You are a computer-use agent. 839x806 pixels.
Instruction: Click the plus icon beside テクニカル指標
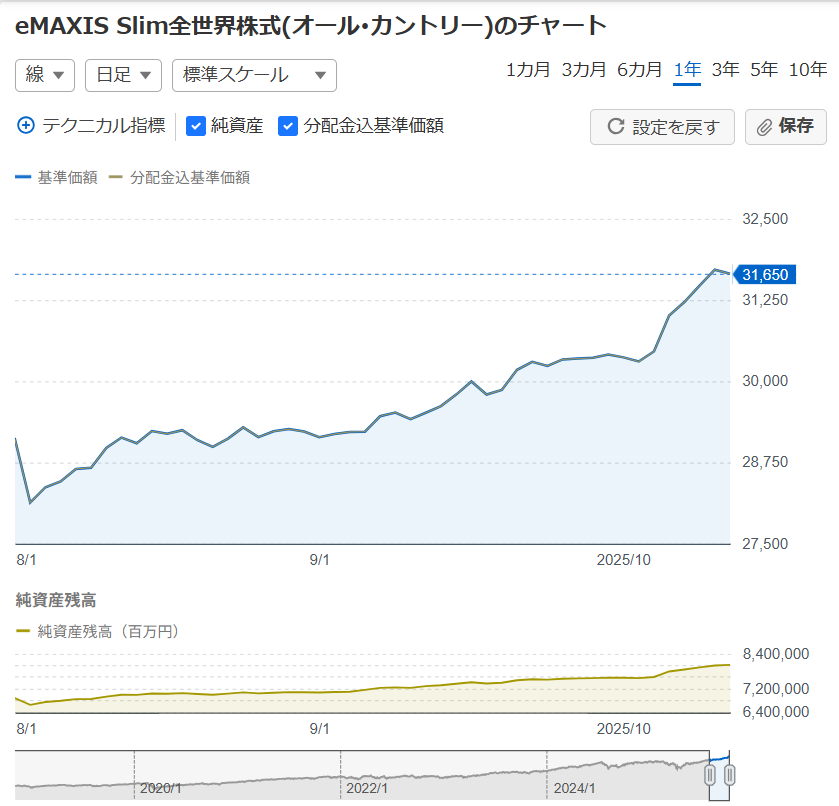(26, 126)
